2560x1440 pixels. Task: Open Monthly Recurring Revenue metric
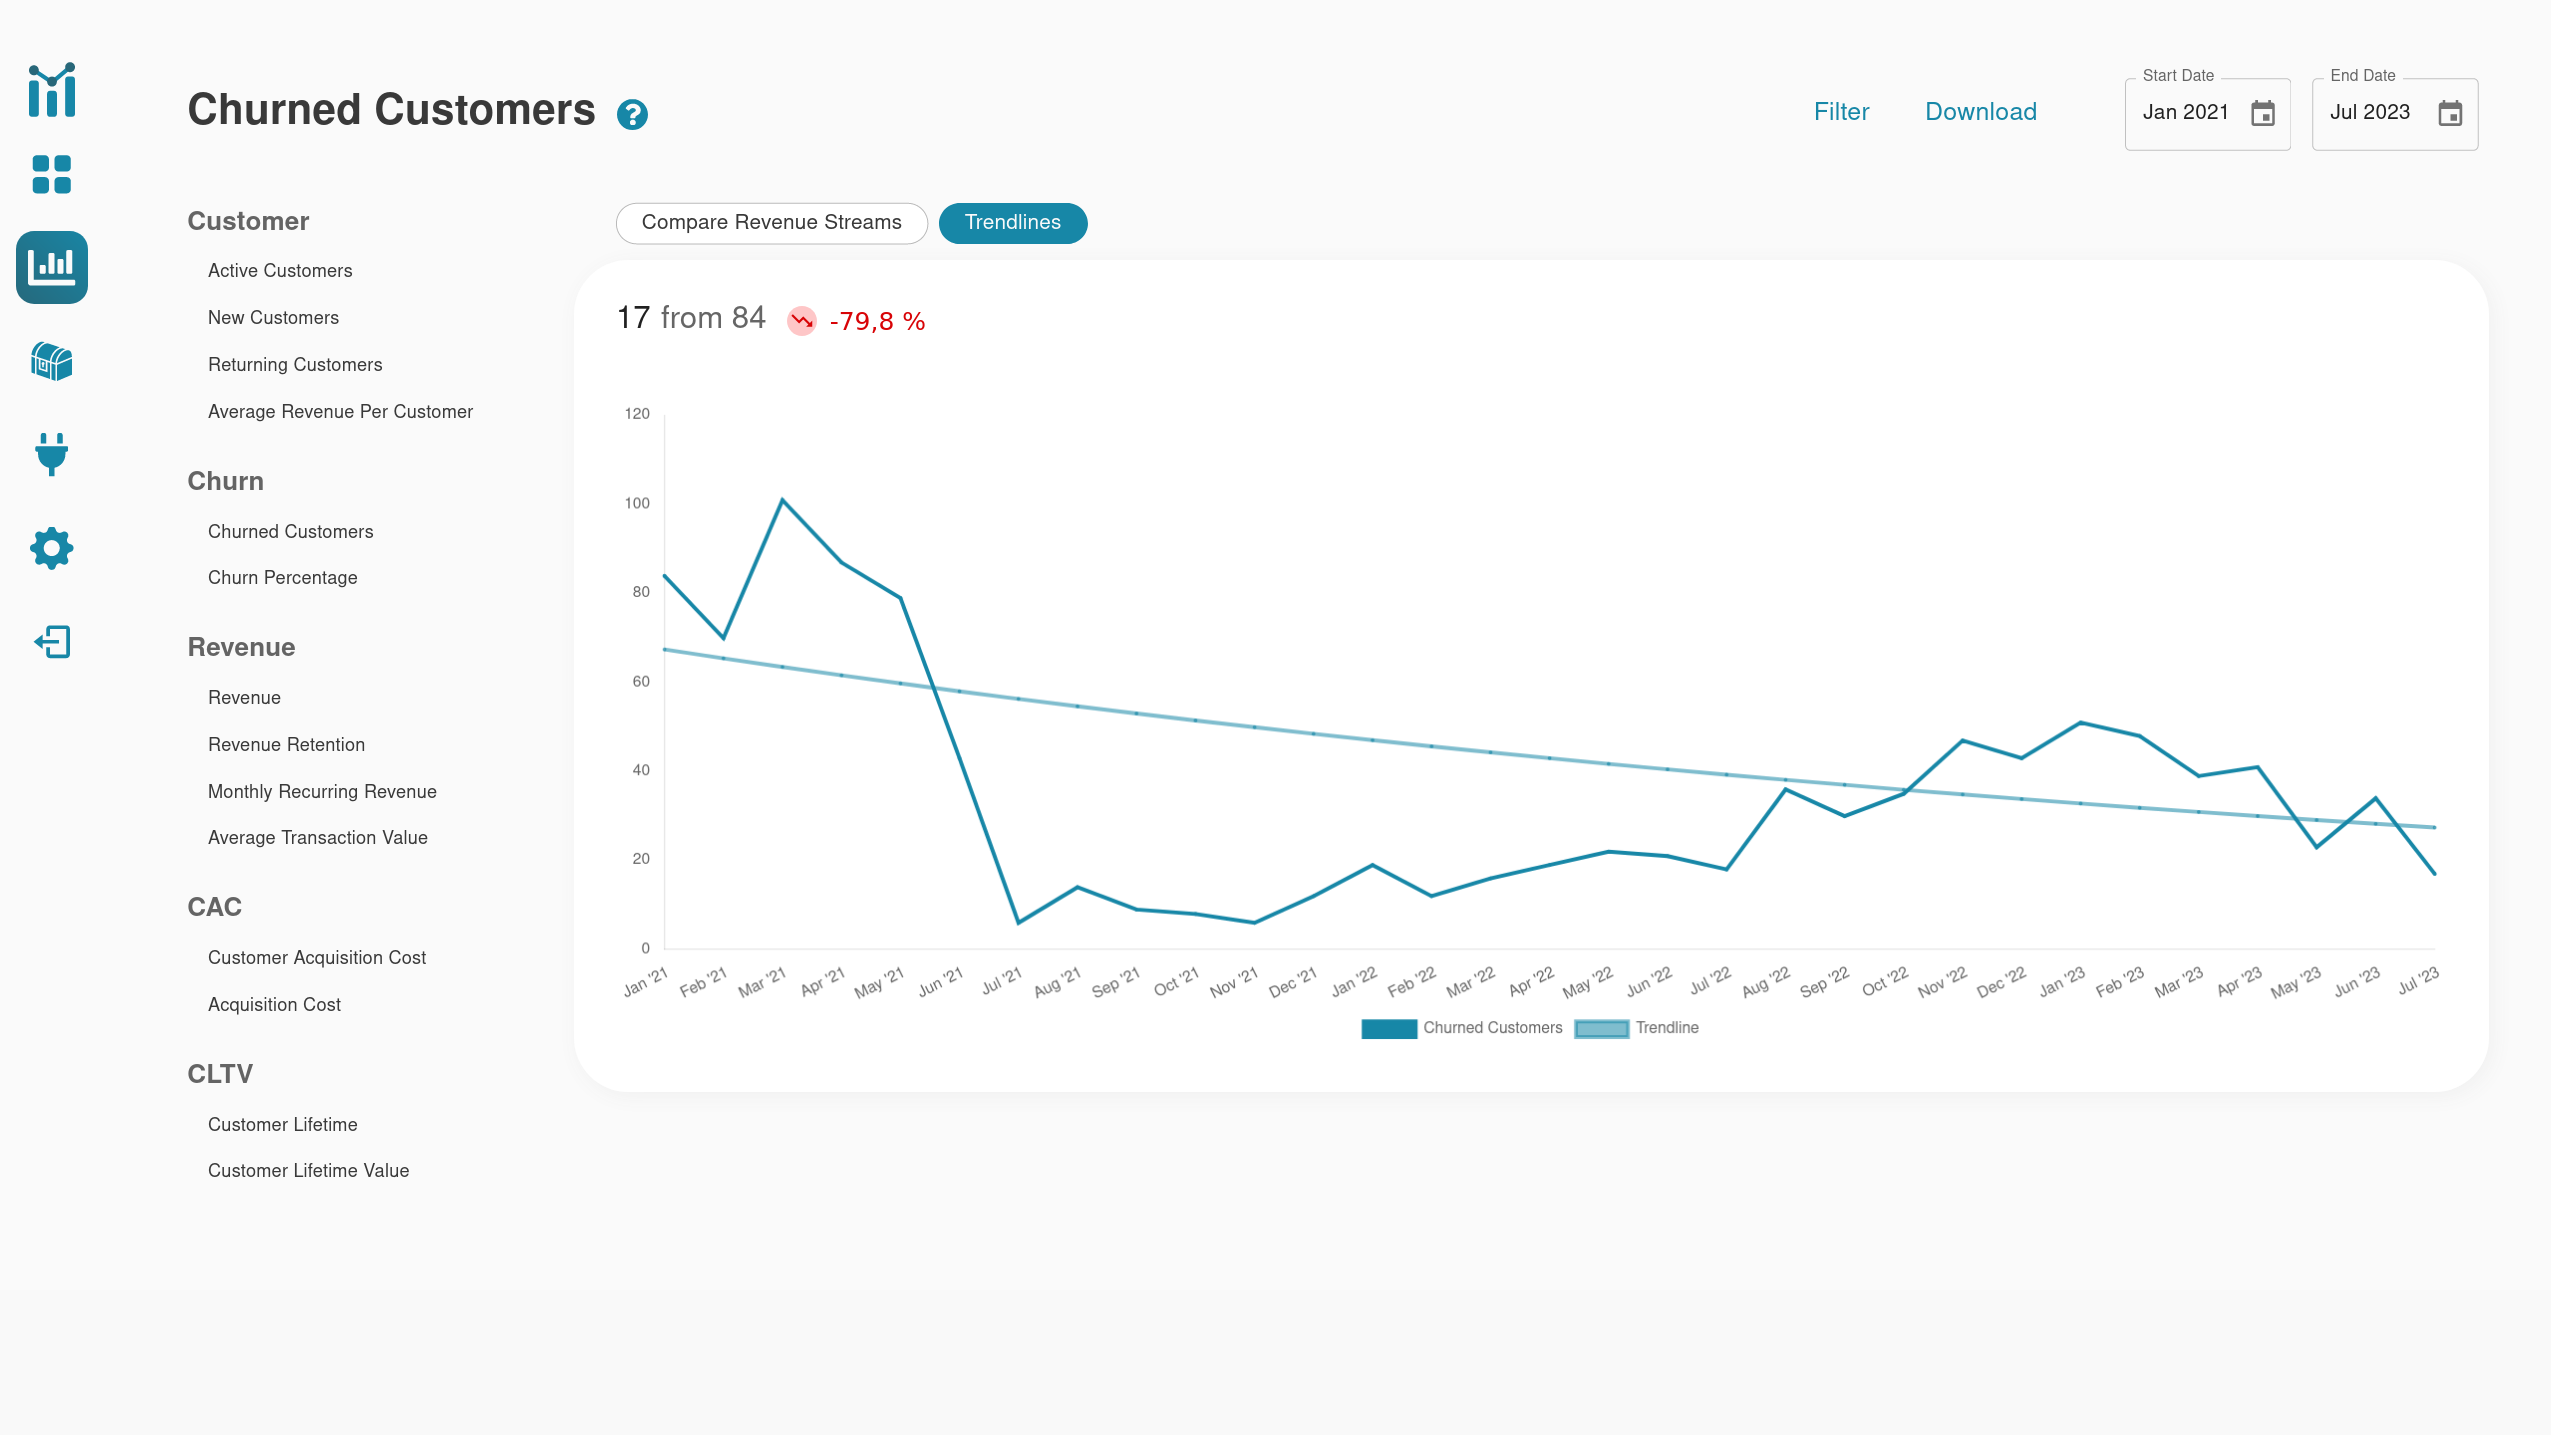tap(322, 791)
